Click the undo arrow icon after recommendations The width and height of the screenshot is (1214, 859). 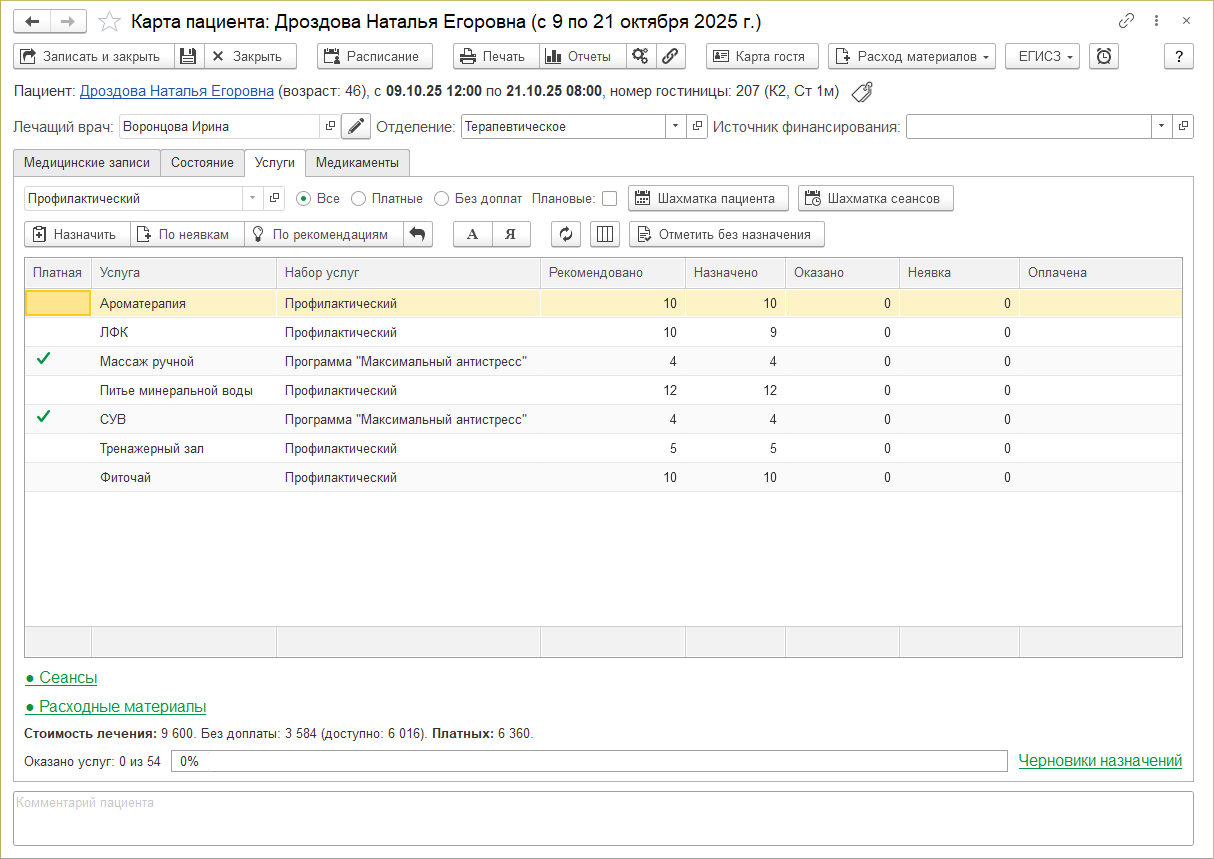coord(418,234)
